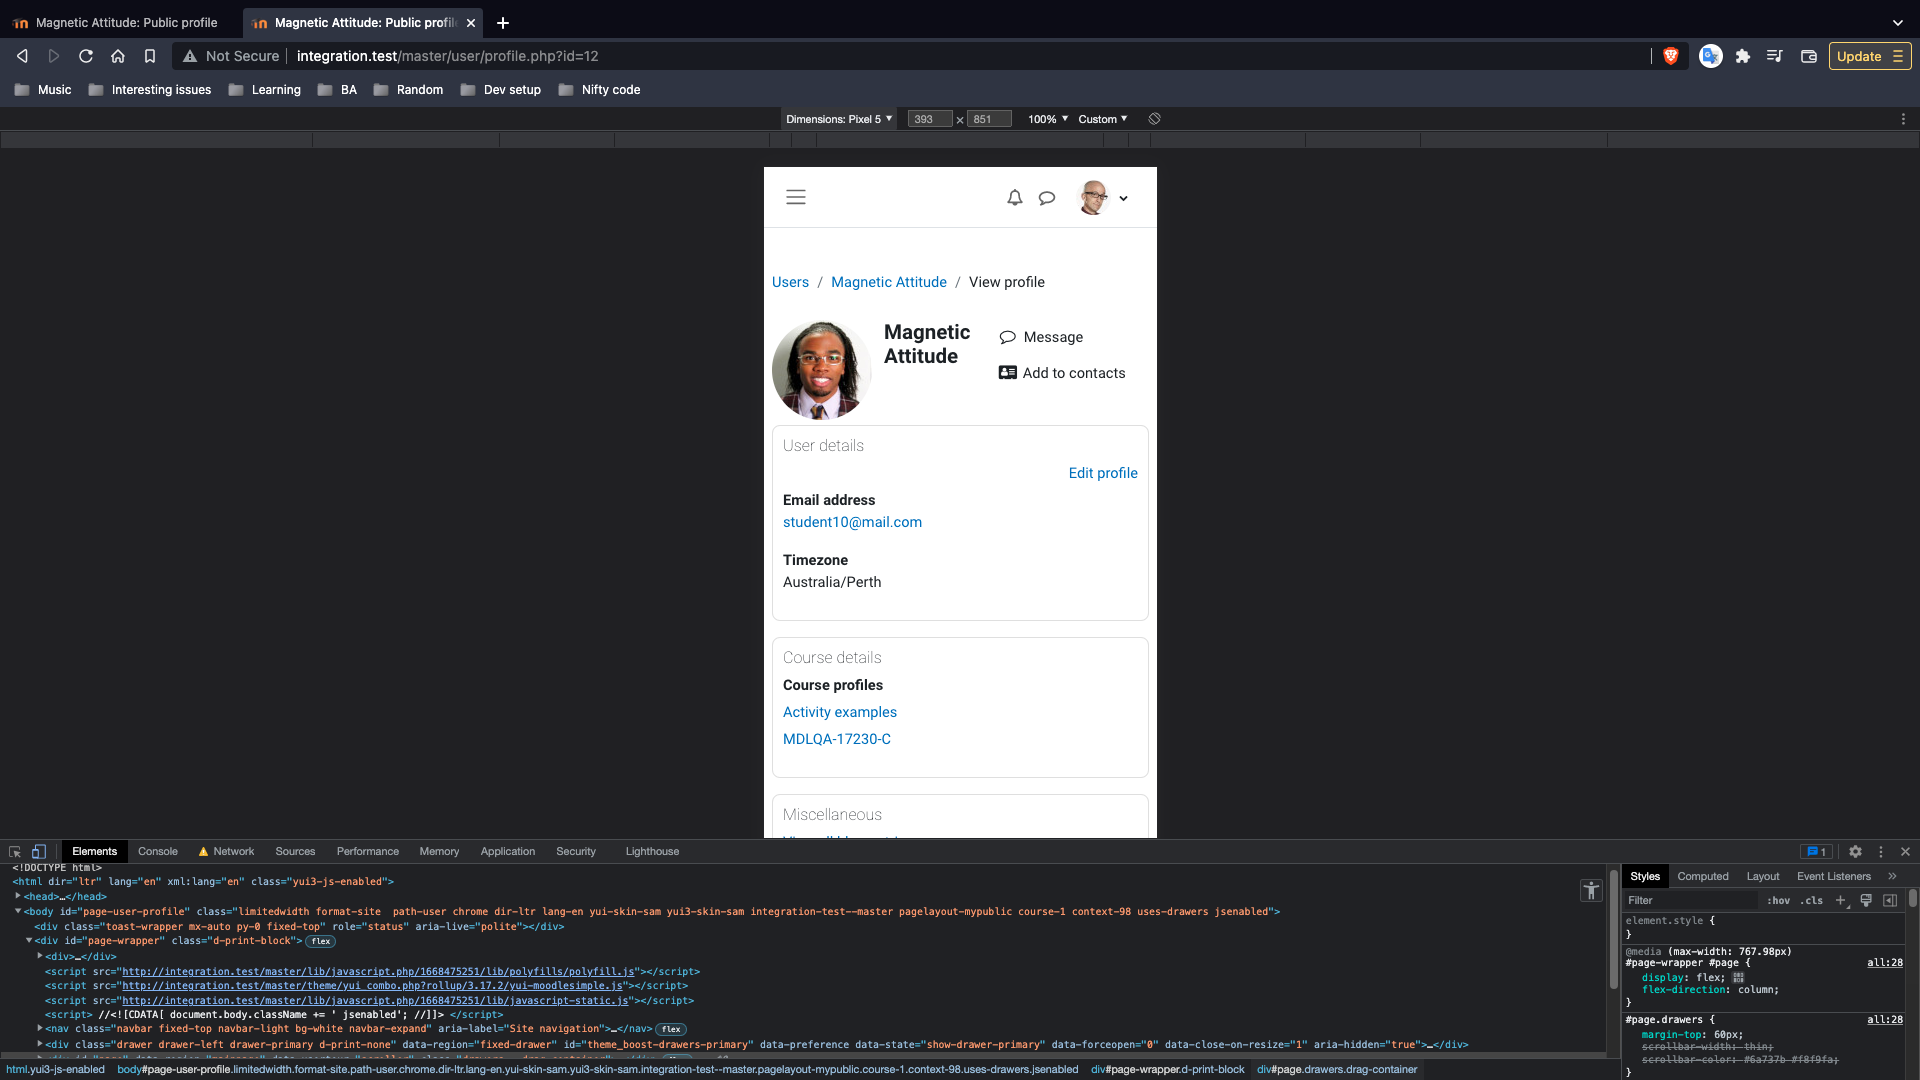Open the Music bookmarks folder
Image resolution: width=1920 pixels, height=1080 pixels.
(x=43, y=89)
